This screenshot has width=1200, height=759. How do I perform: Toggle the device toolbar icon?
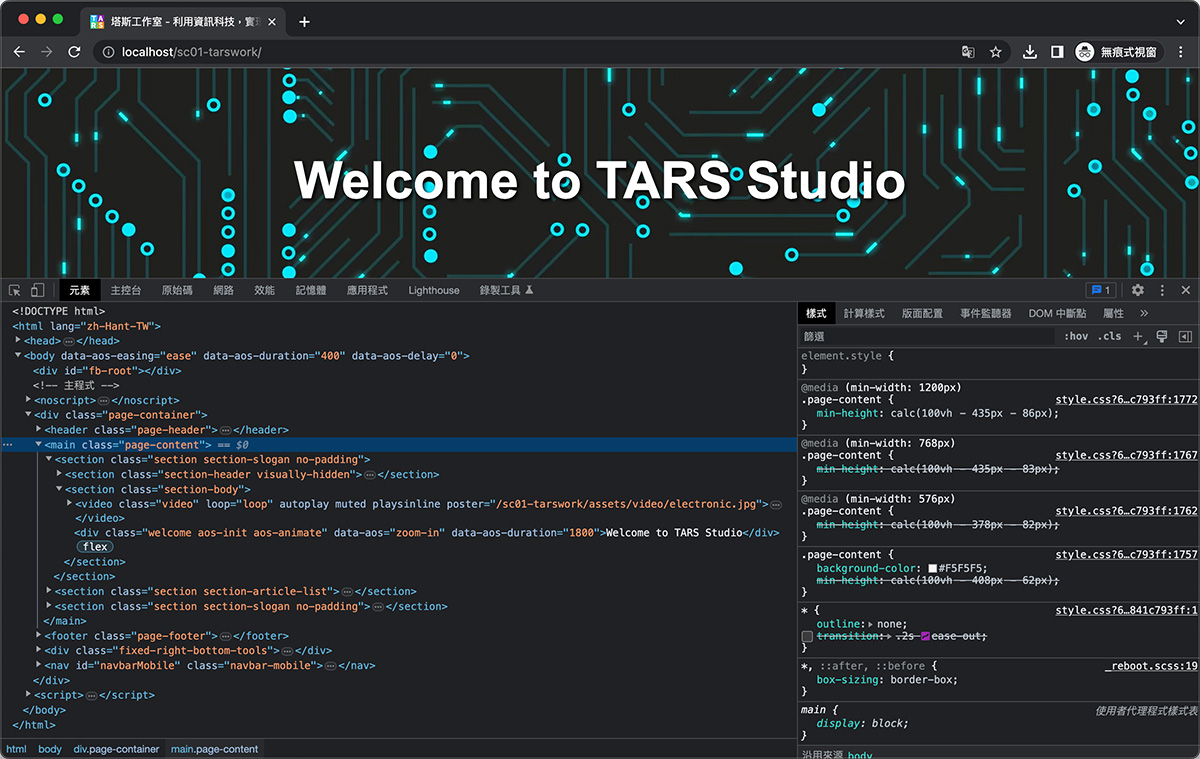(37, 290)
